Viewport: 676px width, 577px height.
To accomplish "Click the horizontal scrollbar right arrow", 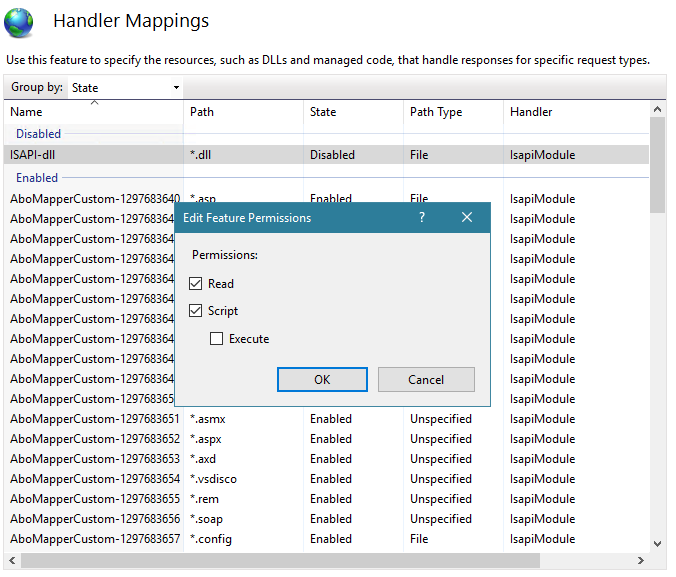I will pos(641,561).
